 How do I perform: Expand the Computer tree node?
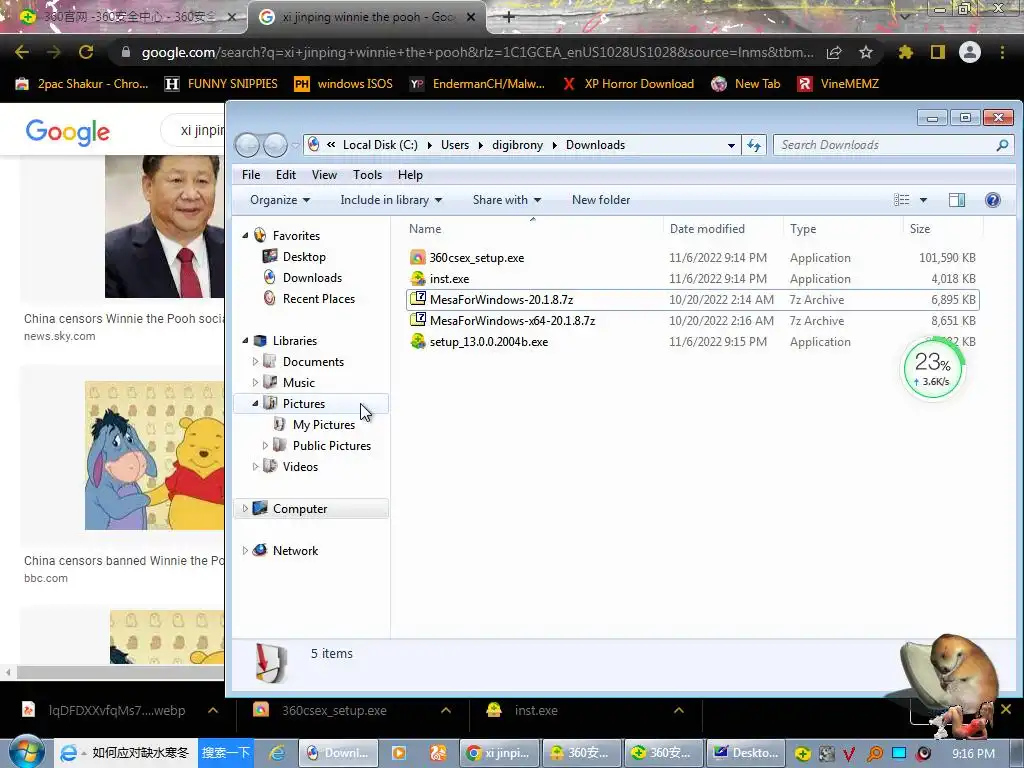(245, 508)
